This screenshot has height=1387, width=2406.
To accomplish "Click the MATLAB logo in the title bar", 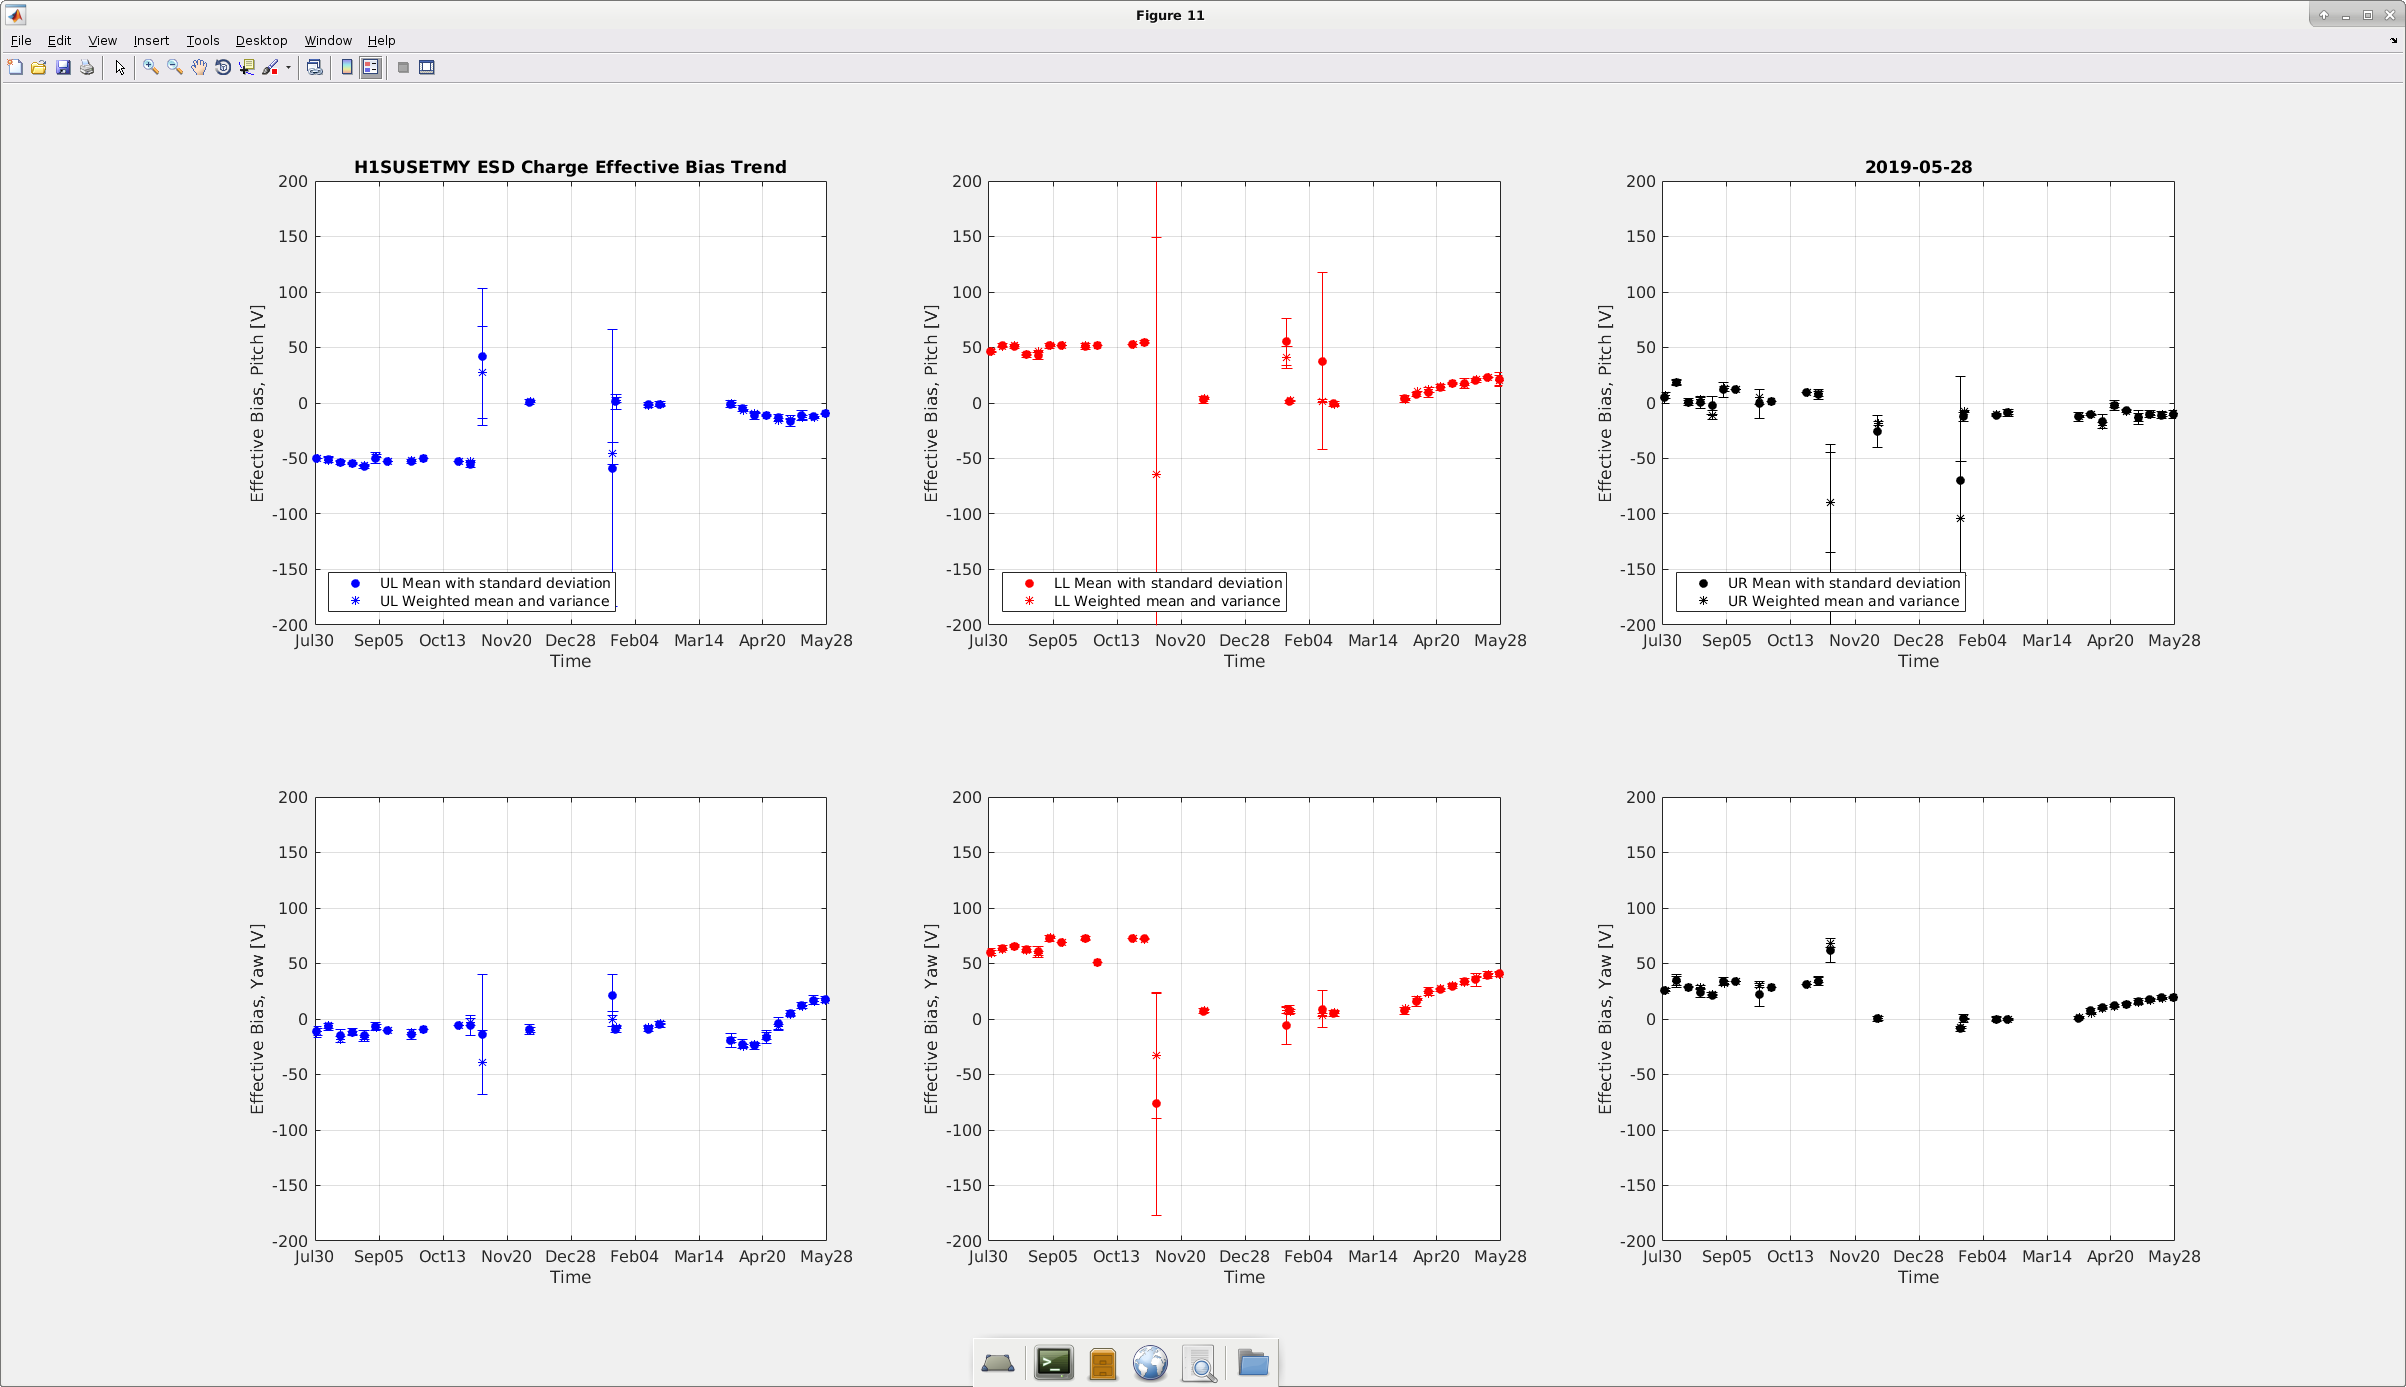I will coord(16,15).
